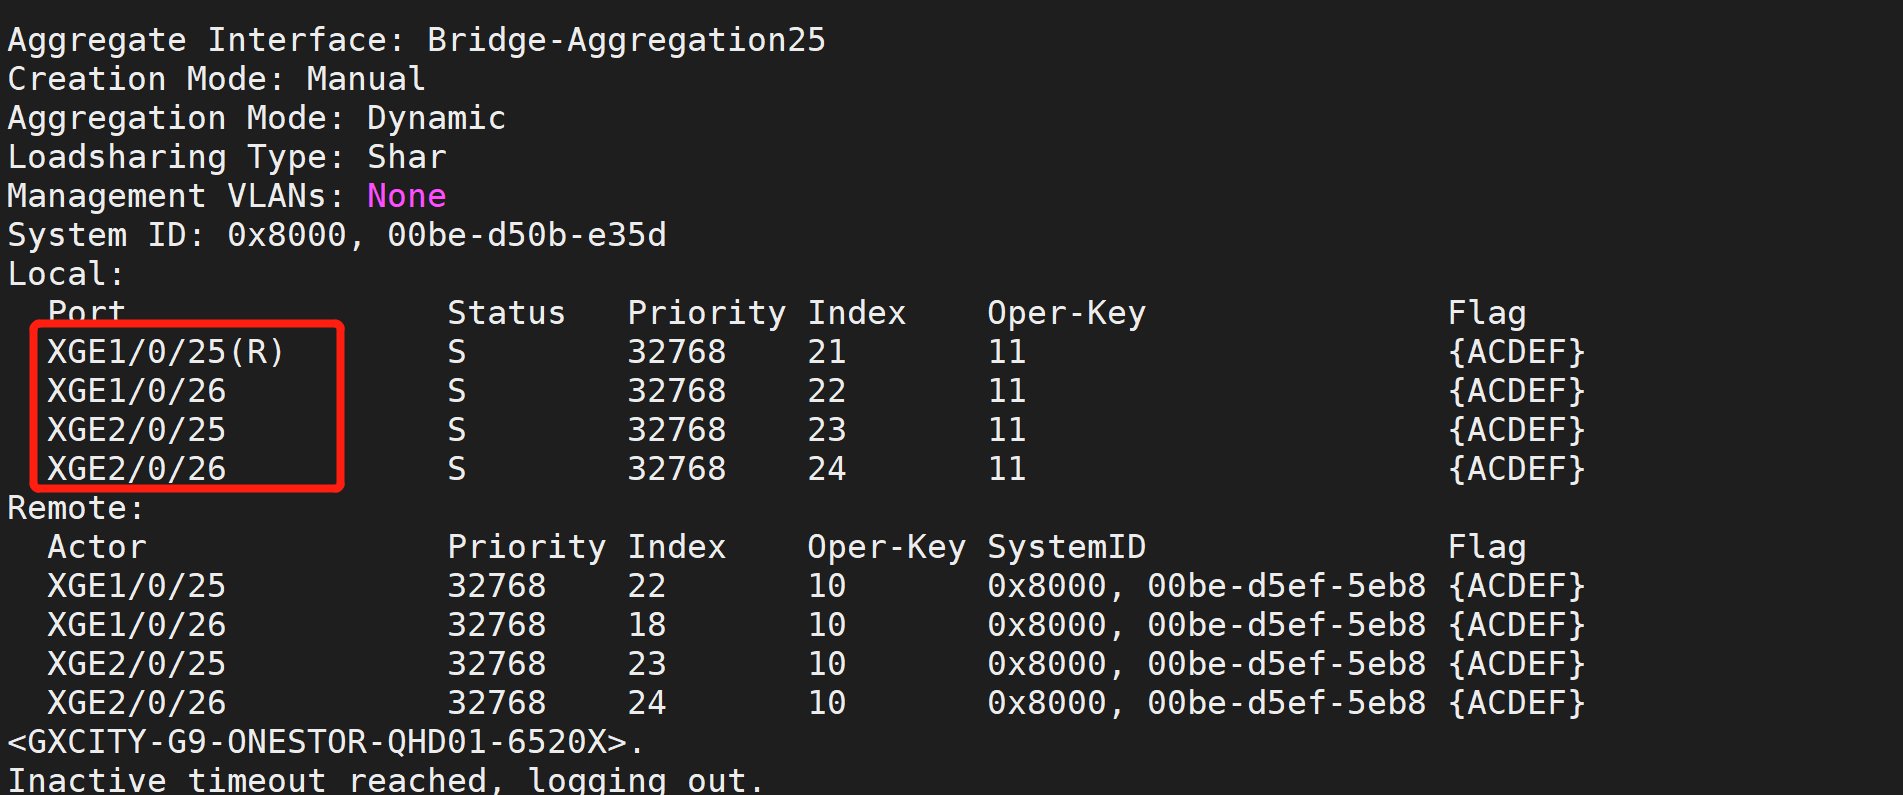The image size is (1903, 795).
Task: Click the Bridge-Aggregation25 interface name
Action: click(626, 40)
